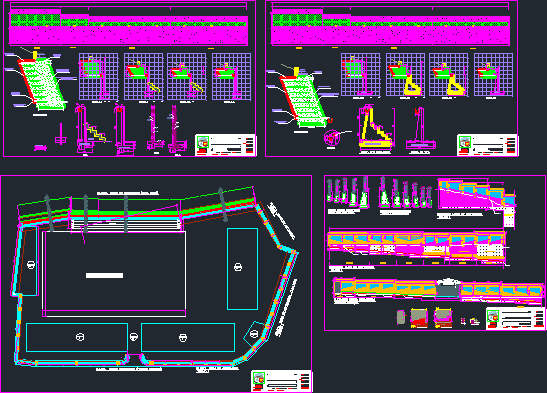The height and width of the screenshot is (393, 547).
Task: Select the circular tag in the tall right rectangle
Action: click(238, 267)
